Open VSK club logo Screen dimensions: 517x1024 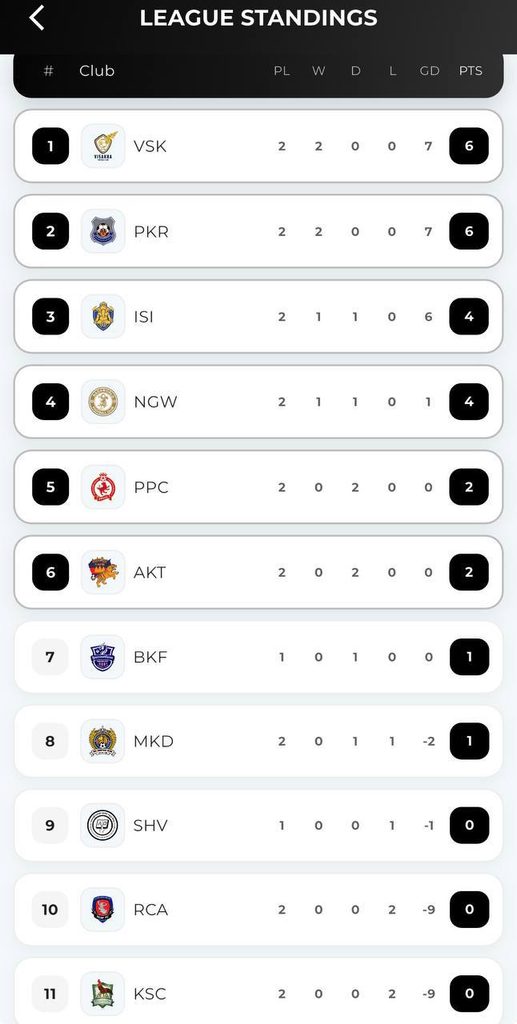coord(103,146)
